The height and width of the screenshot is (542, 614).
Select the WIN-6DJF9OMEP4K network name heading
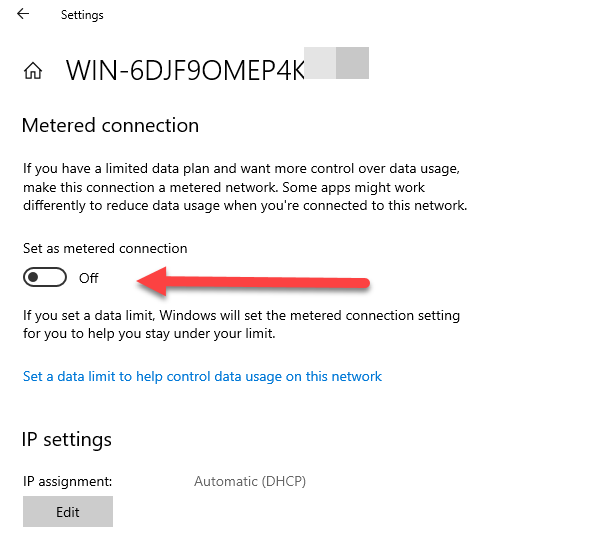pos(185,70)
